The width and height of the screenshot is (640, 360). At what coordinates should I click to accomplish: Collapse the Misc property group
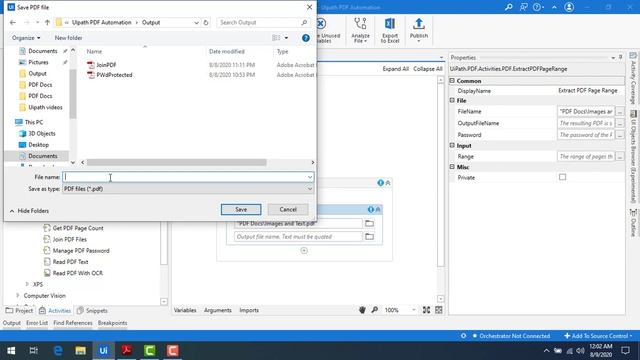pyautogui.click(x=452, y=167)
